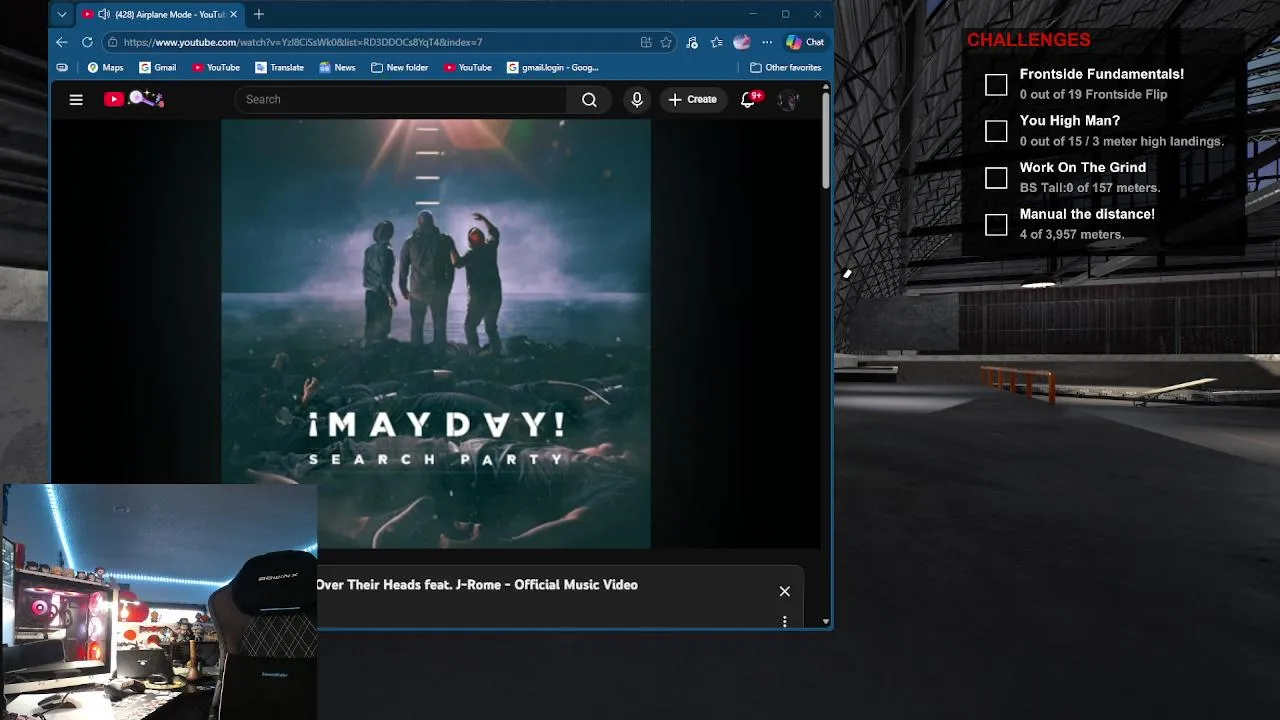Screen dimensions: 1280x720
Task: Click the magnifier search button
Action: tap(589, 99)
